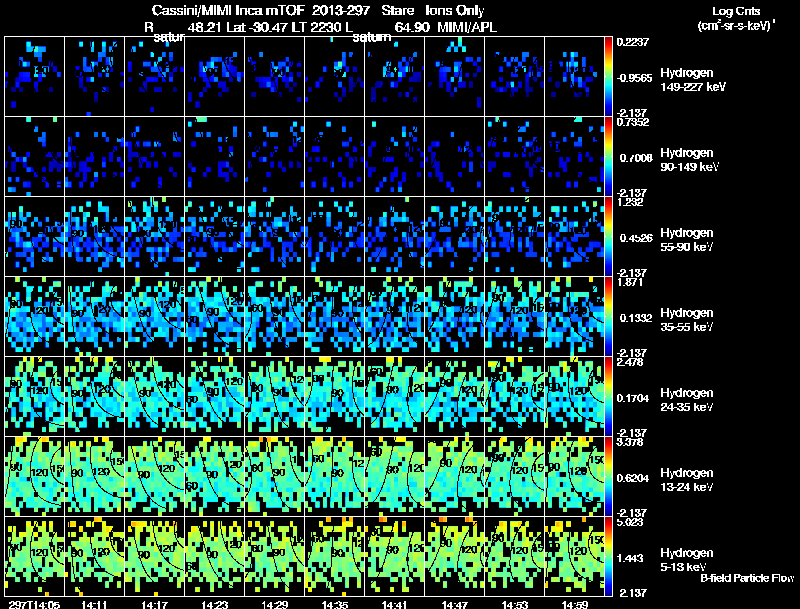Select the 14:23 panel in the 35-55 keV row
Screen dimensions: 800x609
(x=215, y=316)
